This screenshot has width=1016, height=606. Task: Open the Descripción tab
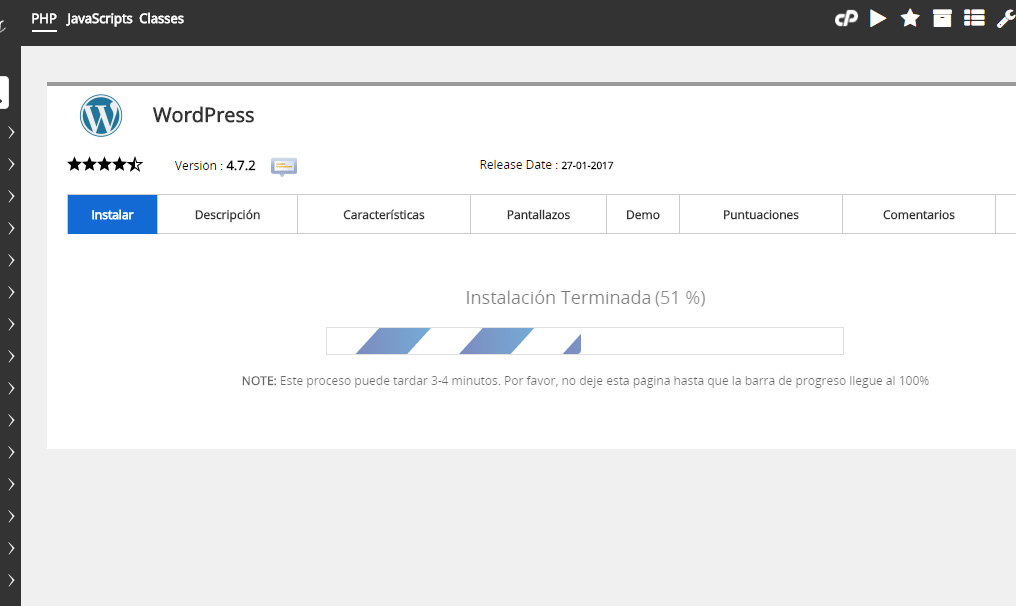tap(227, 215)
